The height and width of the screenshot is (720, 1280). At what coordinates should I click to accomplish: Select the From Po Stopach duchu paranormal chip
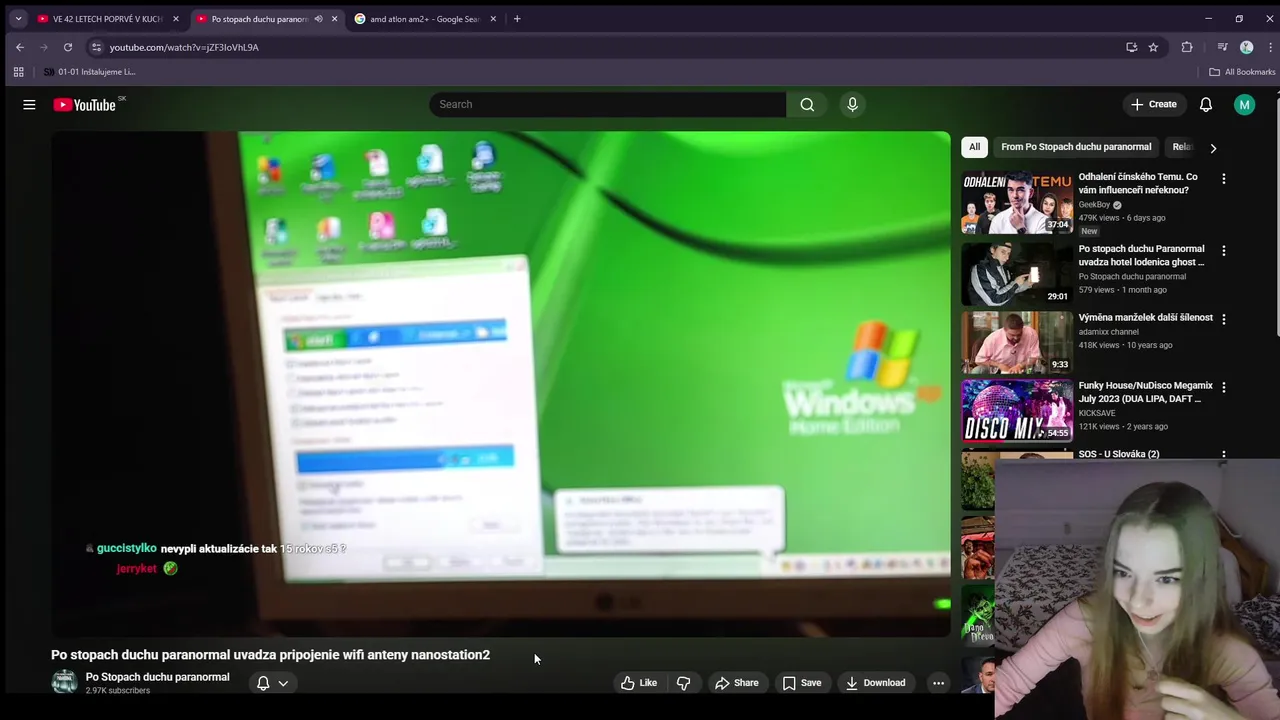[1076, 147]
